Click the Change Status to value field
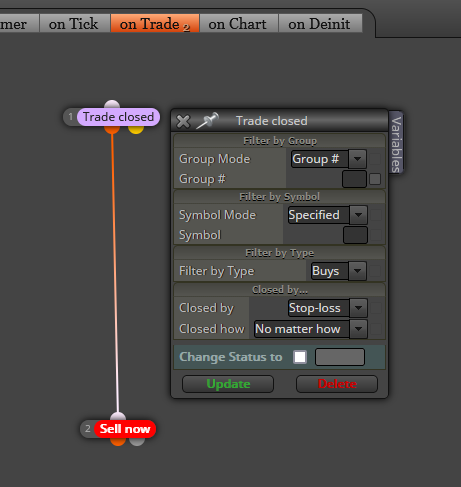461x487 pixels. pos(340,357)
